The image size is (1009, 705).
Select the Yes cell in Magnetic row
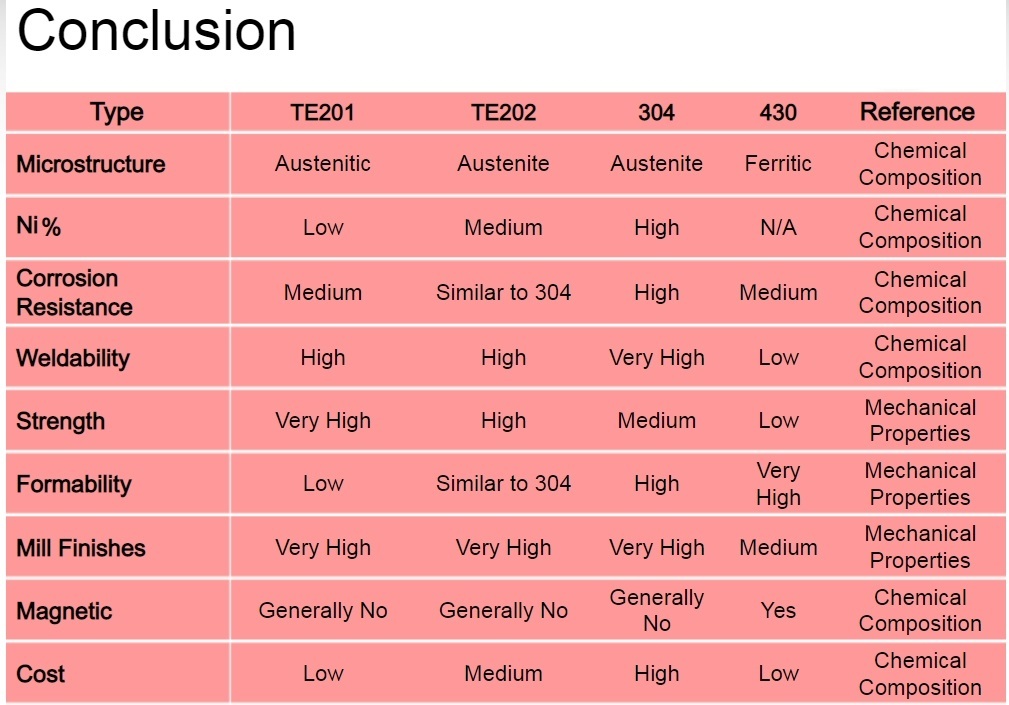pos(778,610)
